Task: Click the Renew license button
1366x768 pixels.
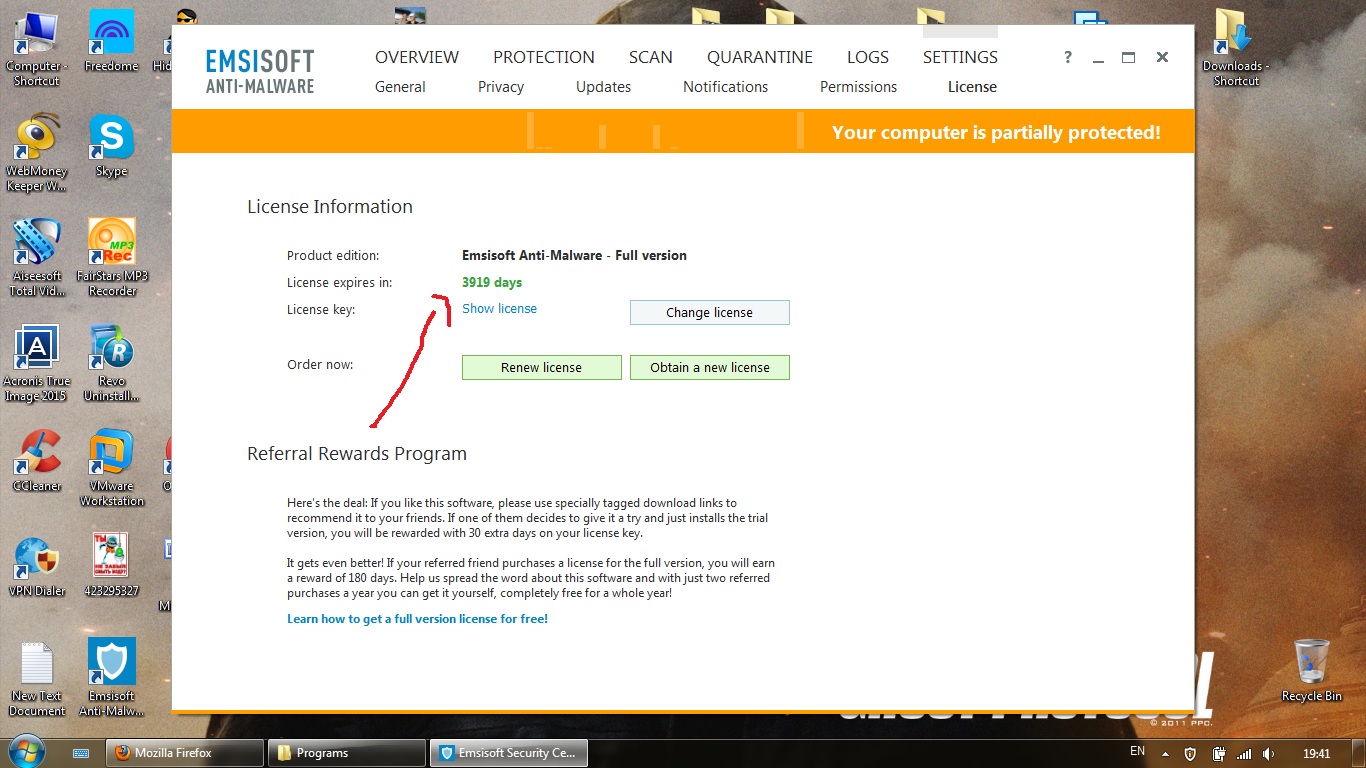Action: 542,368
